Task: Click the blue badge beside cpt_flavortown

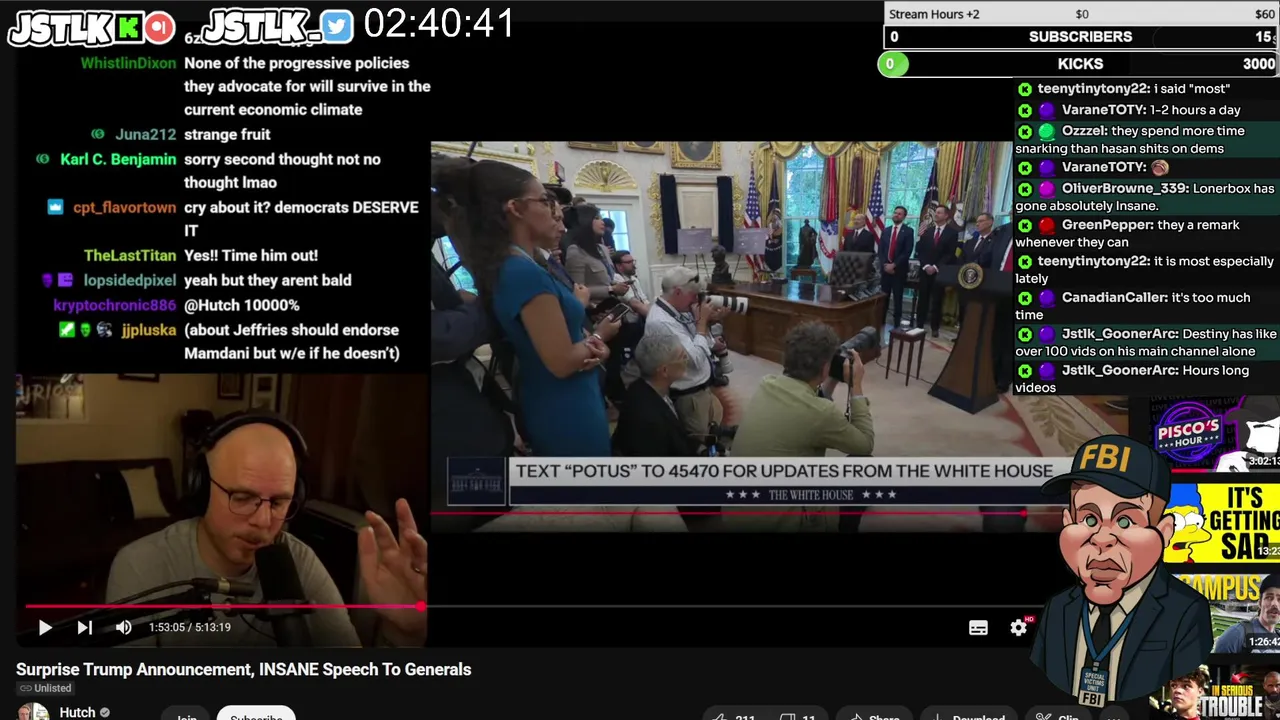Action: coord(55,207)
